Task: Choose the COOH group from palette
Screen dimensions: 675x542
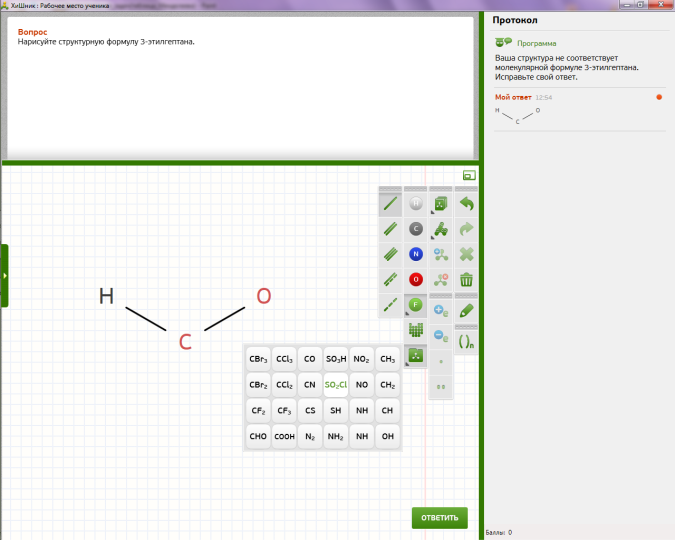Action: point(284,436)
